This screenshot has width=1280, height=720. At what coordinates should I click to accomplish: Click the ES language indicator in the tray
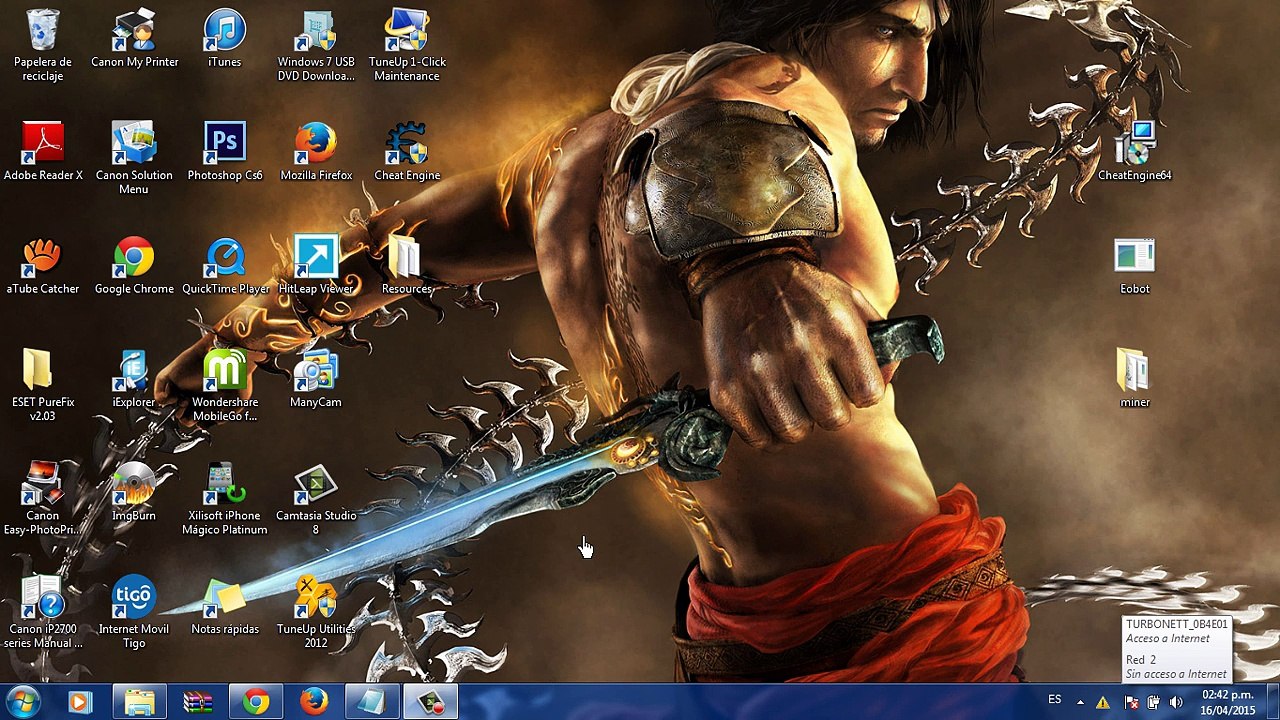click(x=1055, y=700)
